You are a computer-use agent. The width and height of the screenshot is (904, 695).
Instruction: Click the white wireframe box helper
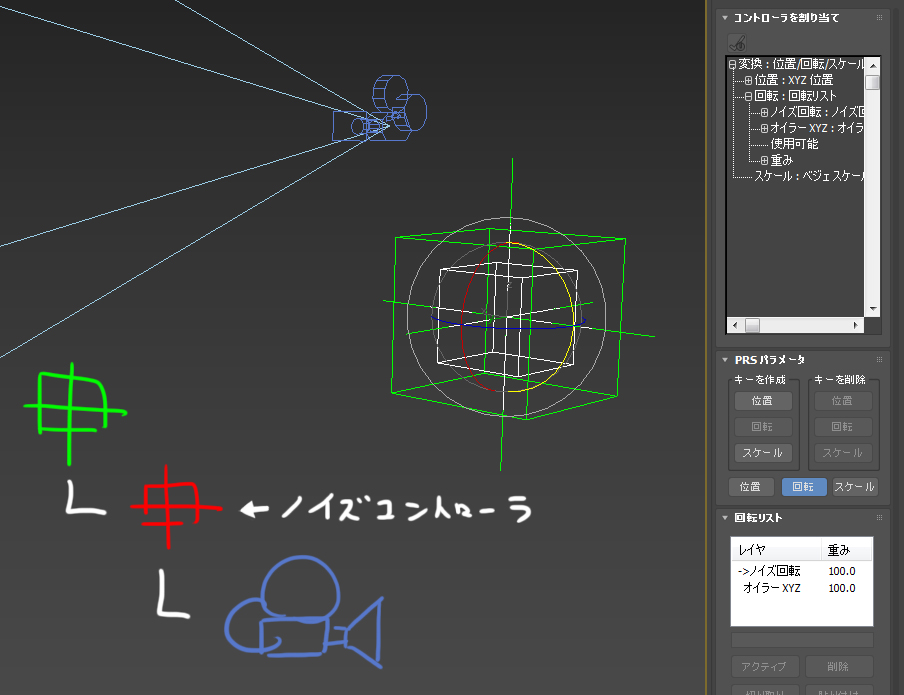tap(507, 320)
